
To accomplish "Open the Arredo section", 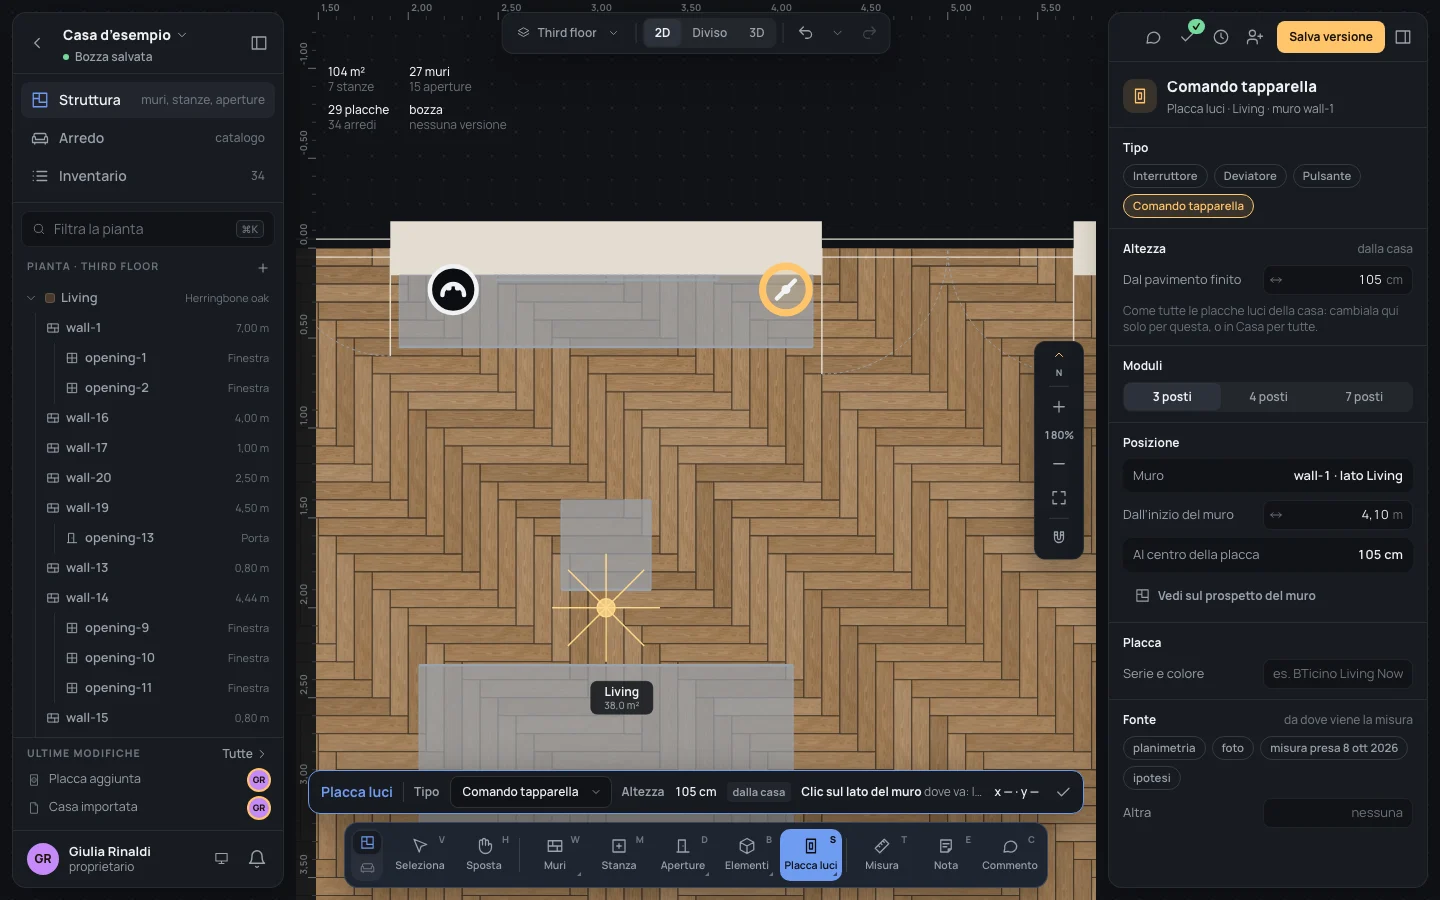I will (x=148, y=138).
